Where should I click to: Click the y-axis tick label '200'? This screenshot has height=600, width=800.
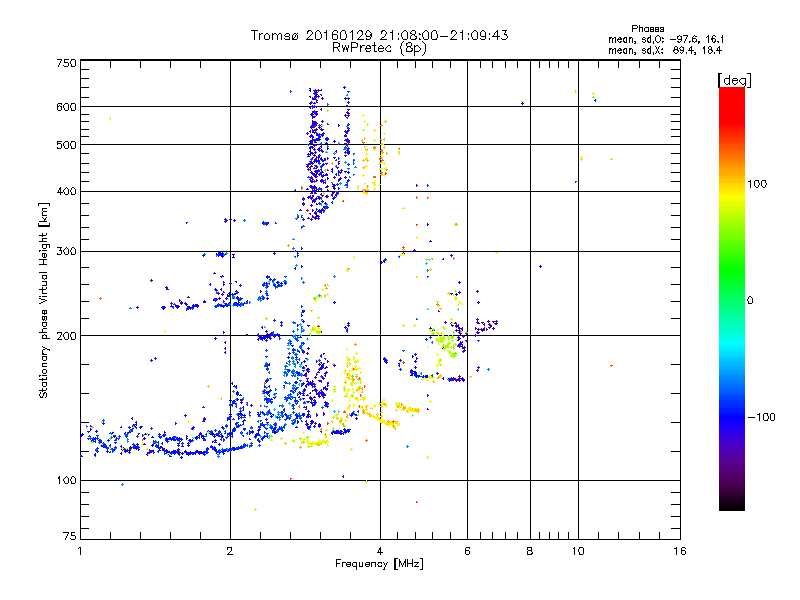pos(66,336)
